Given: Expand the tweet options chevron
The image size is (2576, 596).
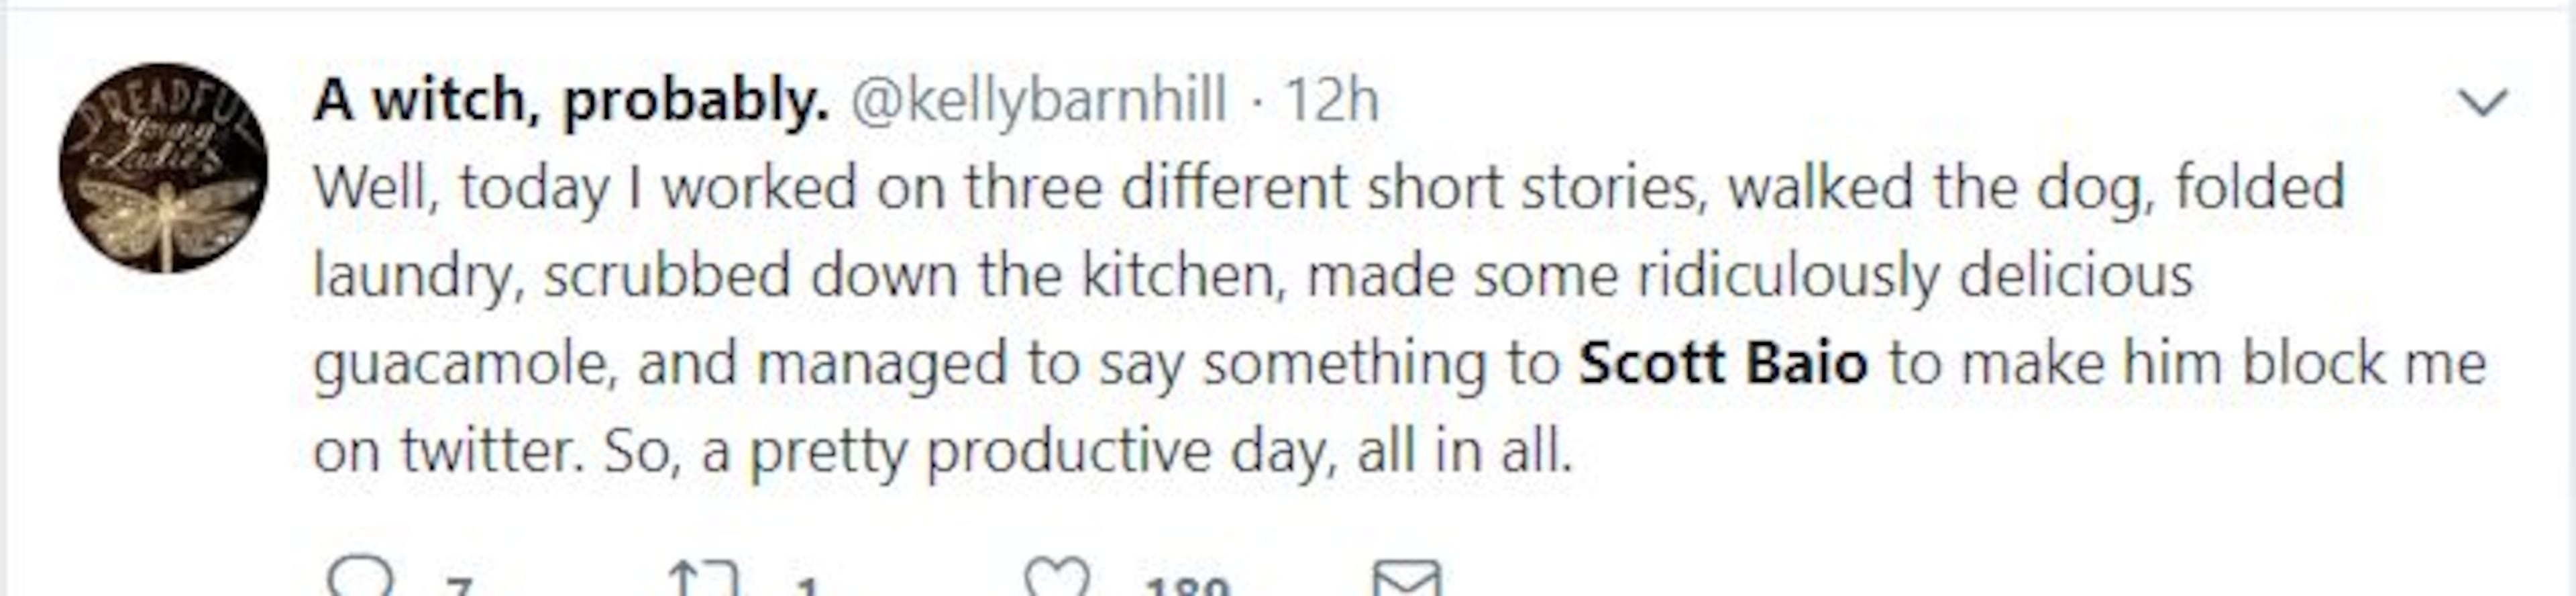Looking at the screenshot, I should [x=2482, y=102].
